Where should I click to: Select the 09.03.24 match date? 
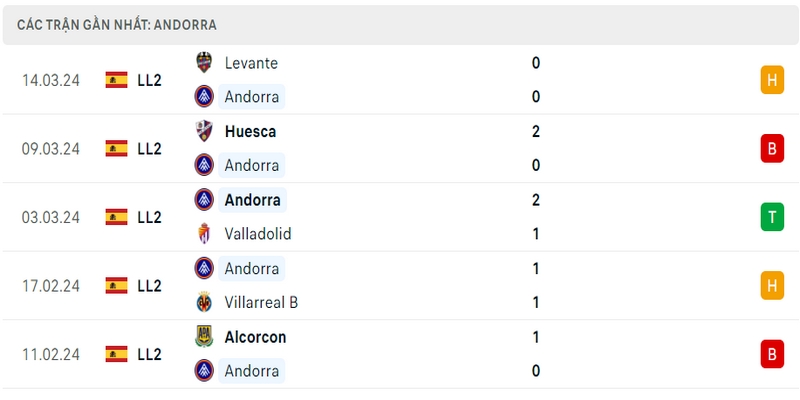pos(51,149)
